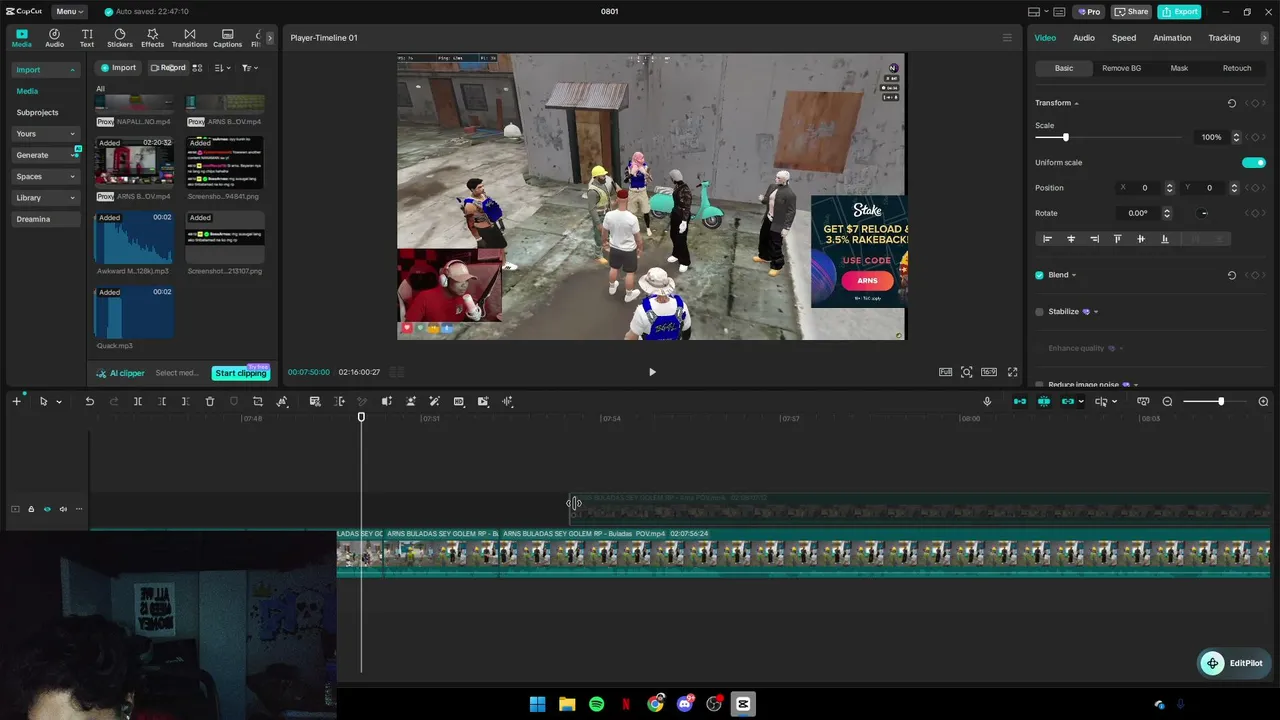Screen dimensions: 1280x720
Task: Open the Stickers panel
Action: tap(120, 38)
